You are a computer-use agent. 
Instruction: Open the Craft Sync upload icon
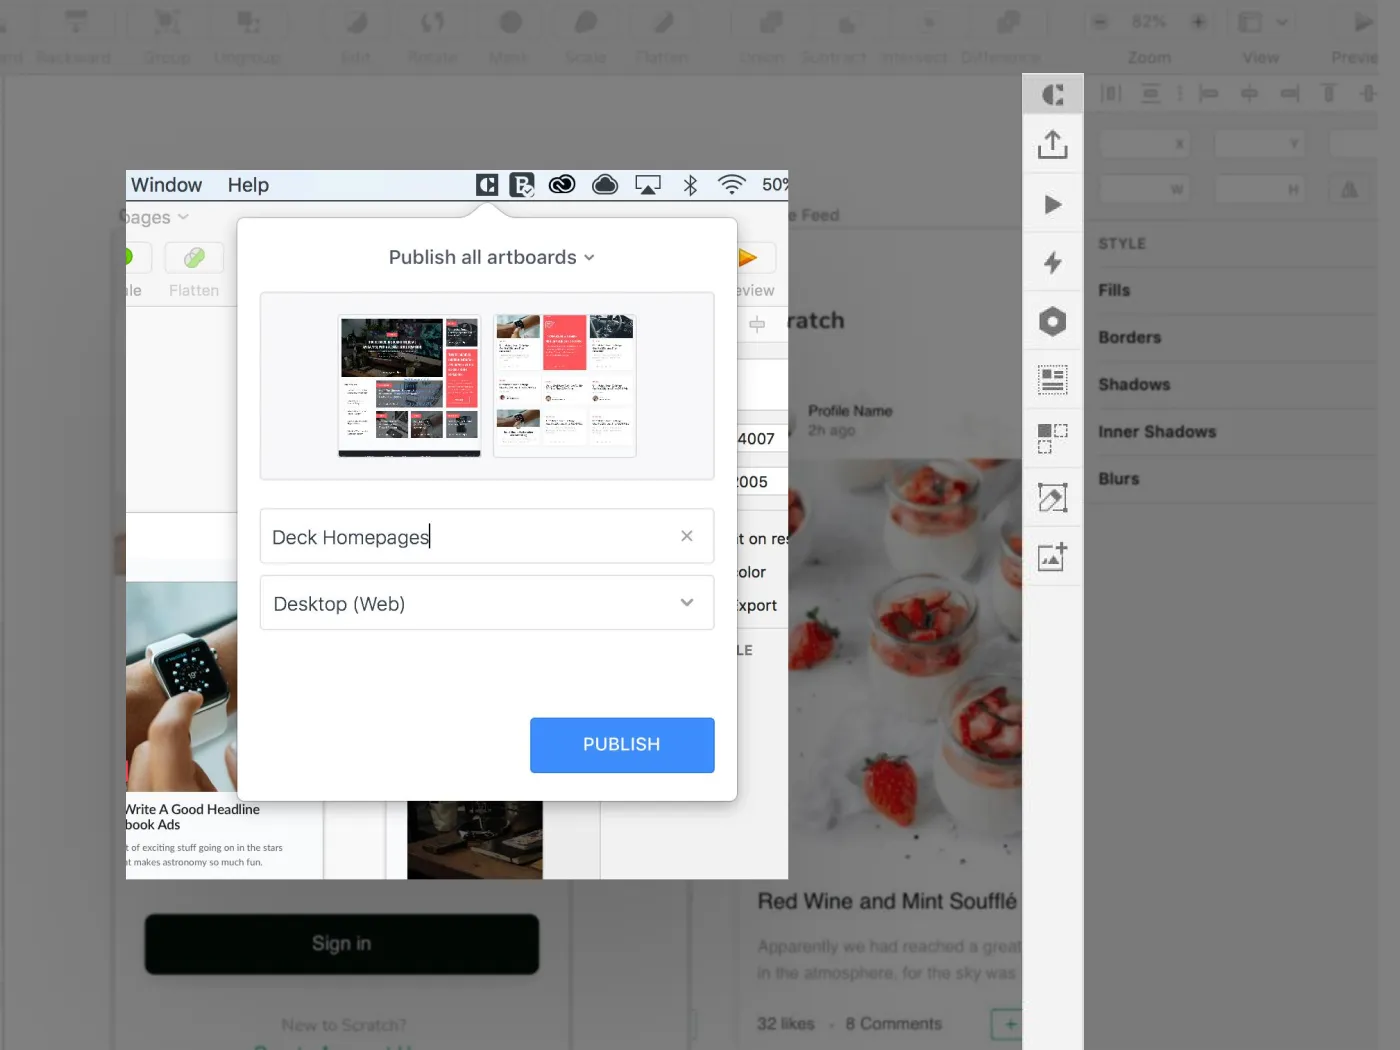[x=1052, y=145]
